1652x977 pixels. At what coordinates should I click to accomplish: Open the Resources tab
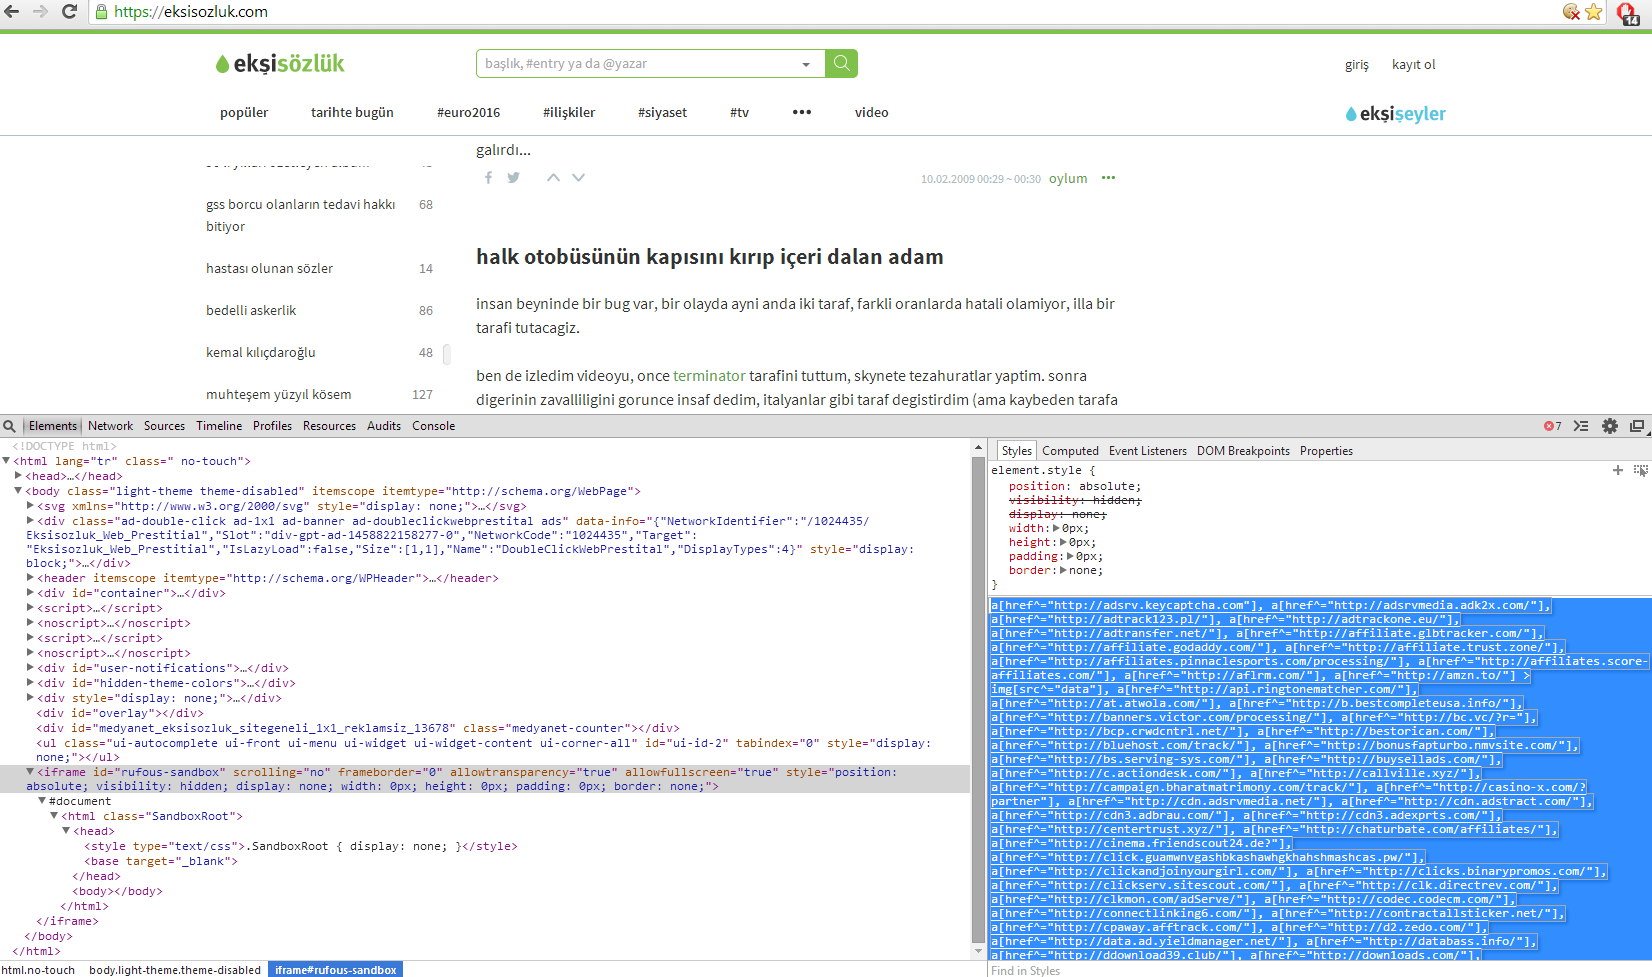tap(329, 426)
